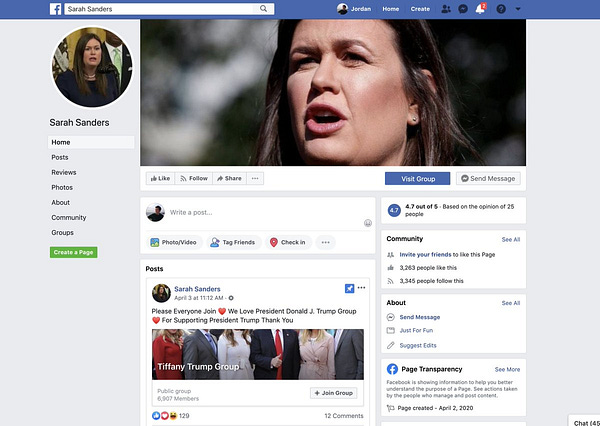Click the user avatar in the post composer

[x=155, y=212]
